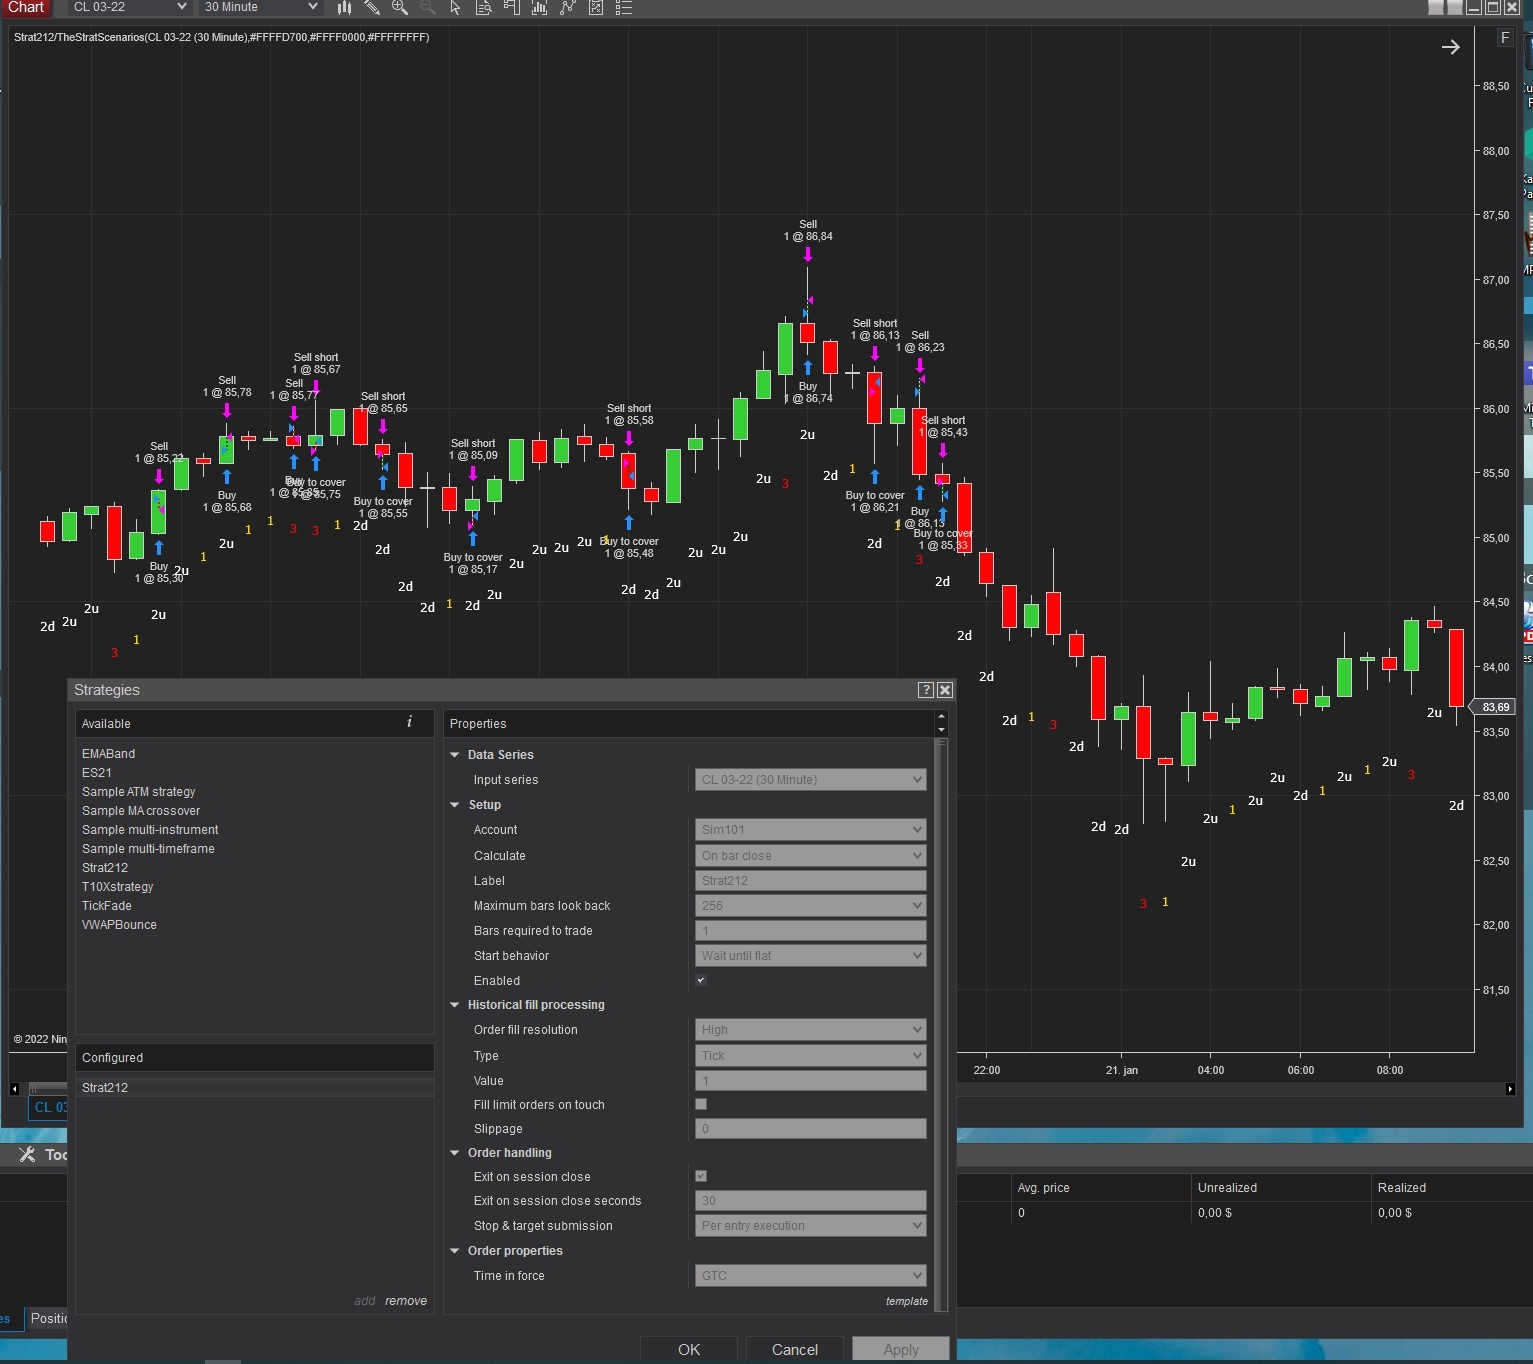Select EMABand in Available strategies

point(108,754)
